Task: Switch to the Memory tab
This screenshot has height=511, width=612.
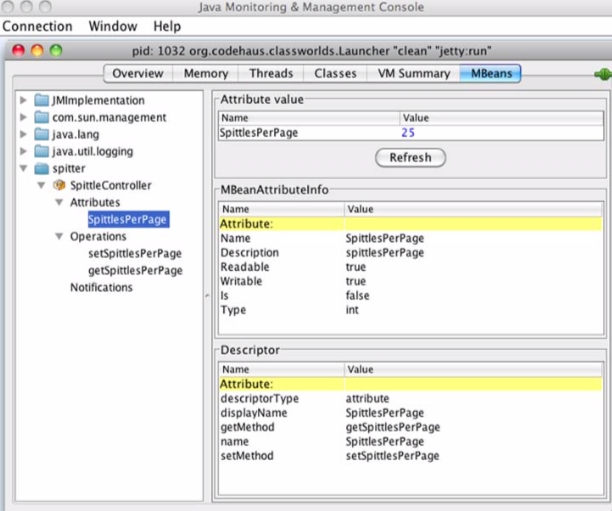Action: pos(206,74)
